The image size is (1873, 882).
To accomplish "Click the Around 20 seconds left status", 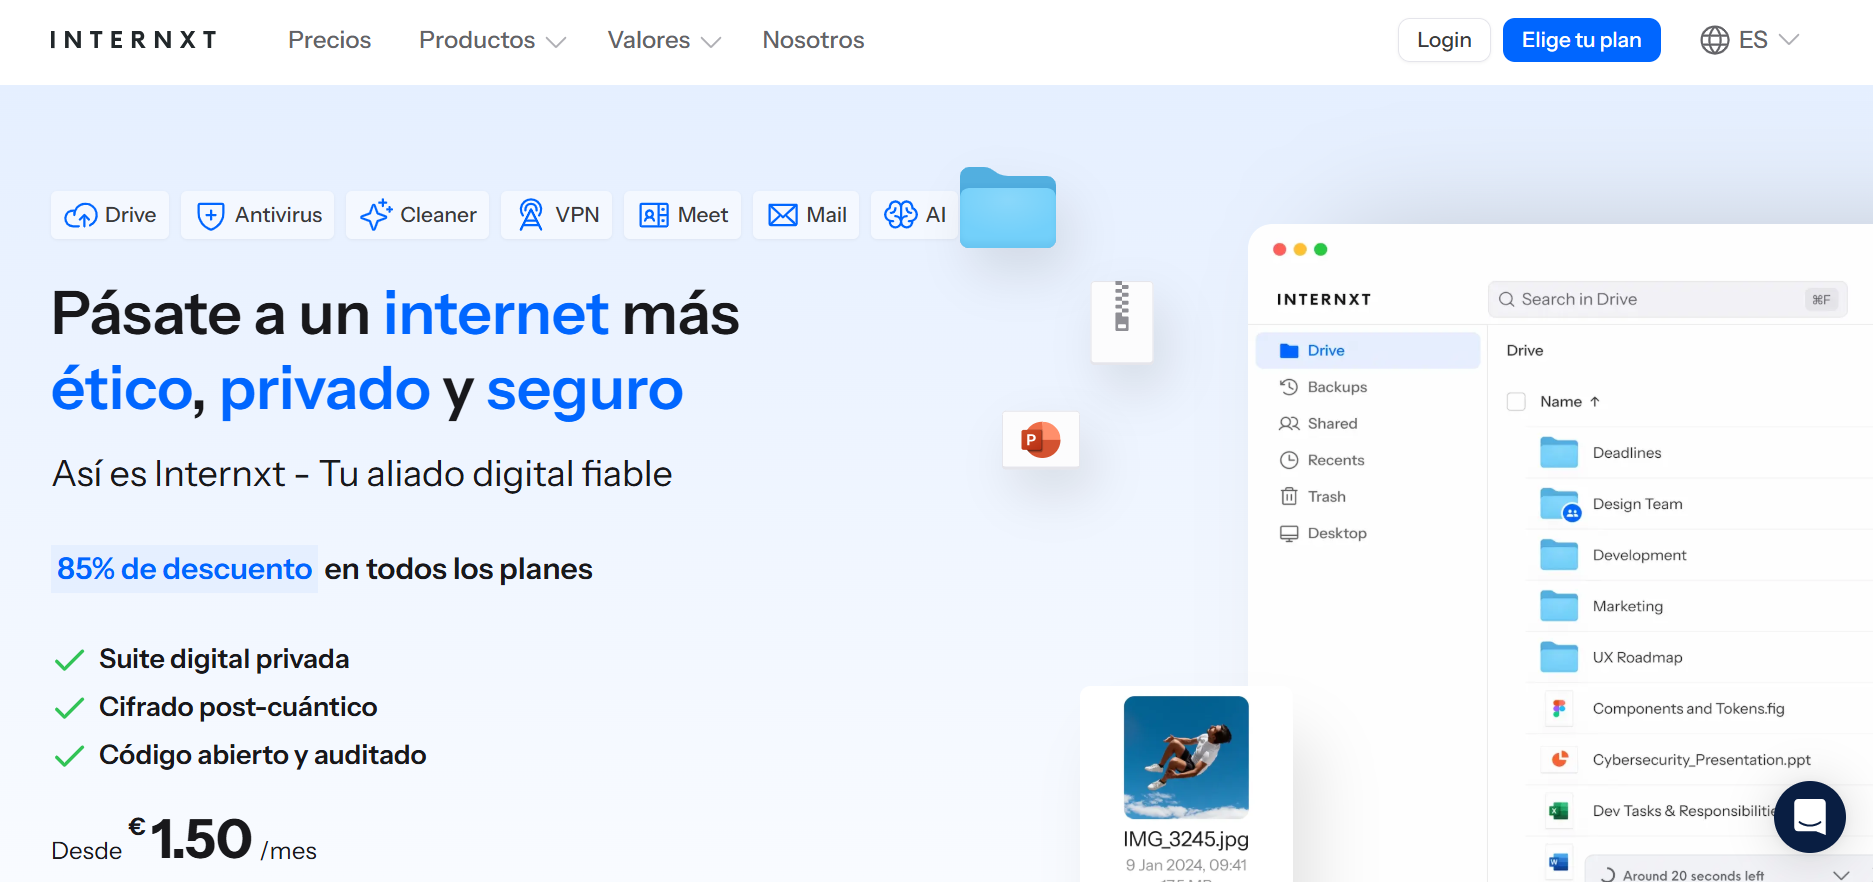I will [x=1693, y=875].
